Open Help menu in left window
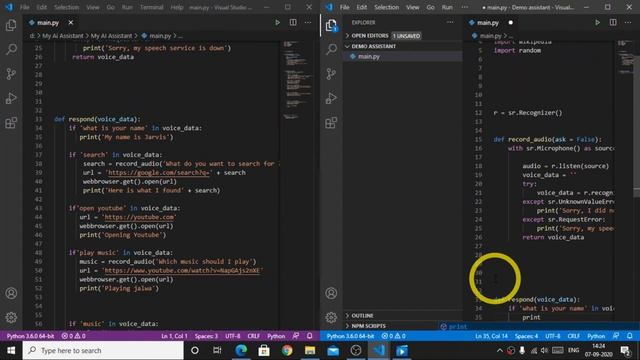The height and width of the screenshot is (360, 640). pos(177,7)
